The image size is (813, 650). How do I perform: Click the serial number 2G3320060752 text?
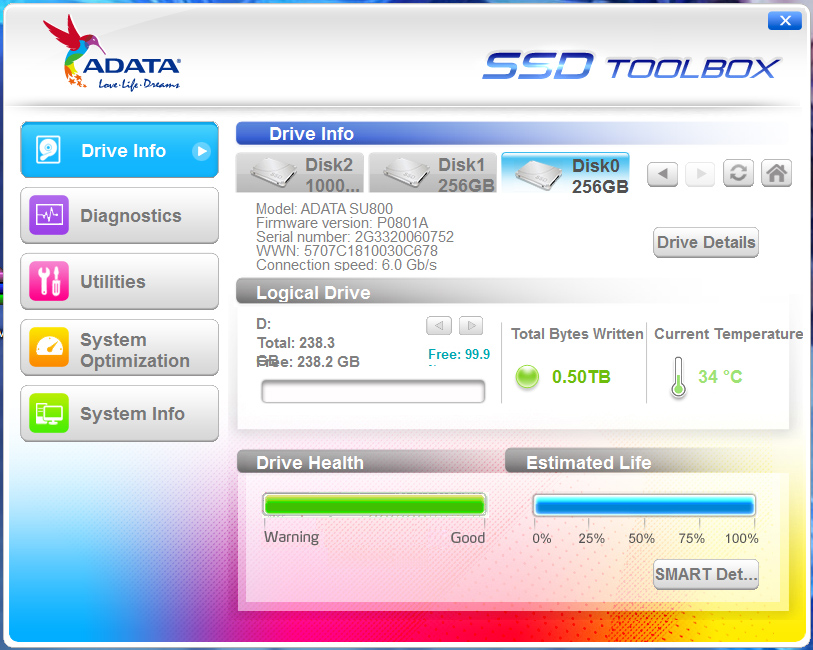(x=404, y=237)
